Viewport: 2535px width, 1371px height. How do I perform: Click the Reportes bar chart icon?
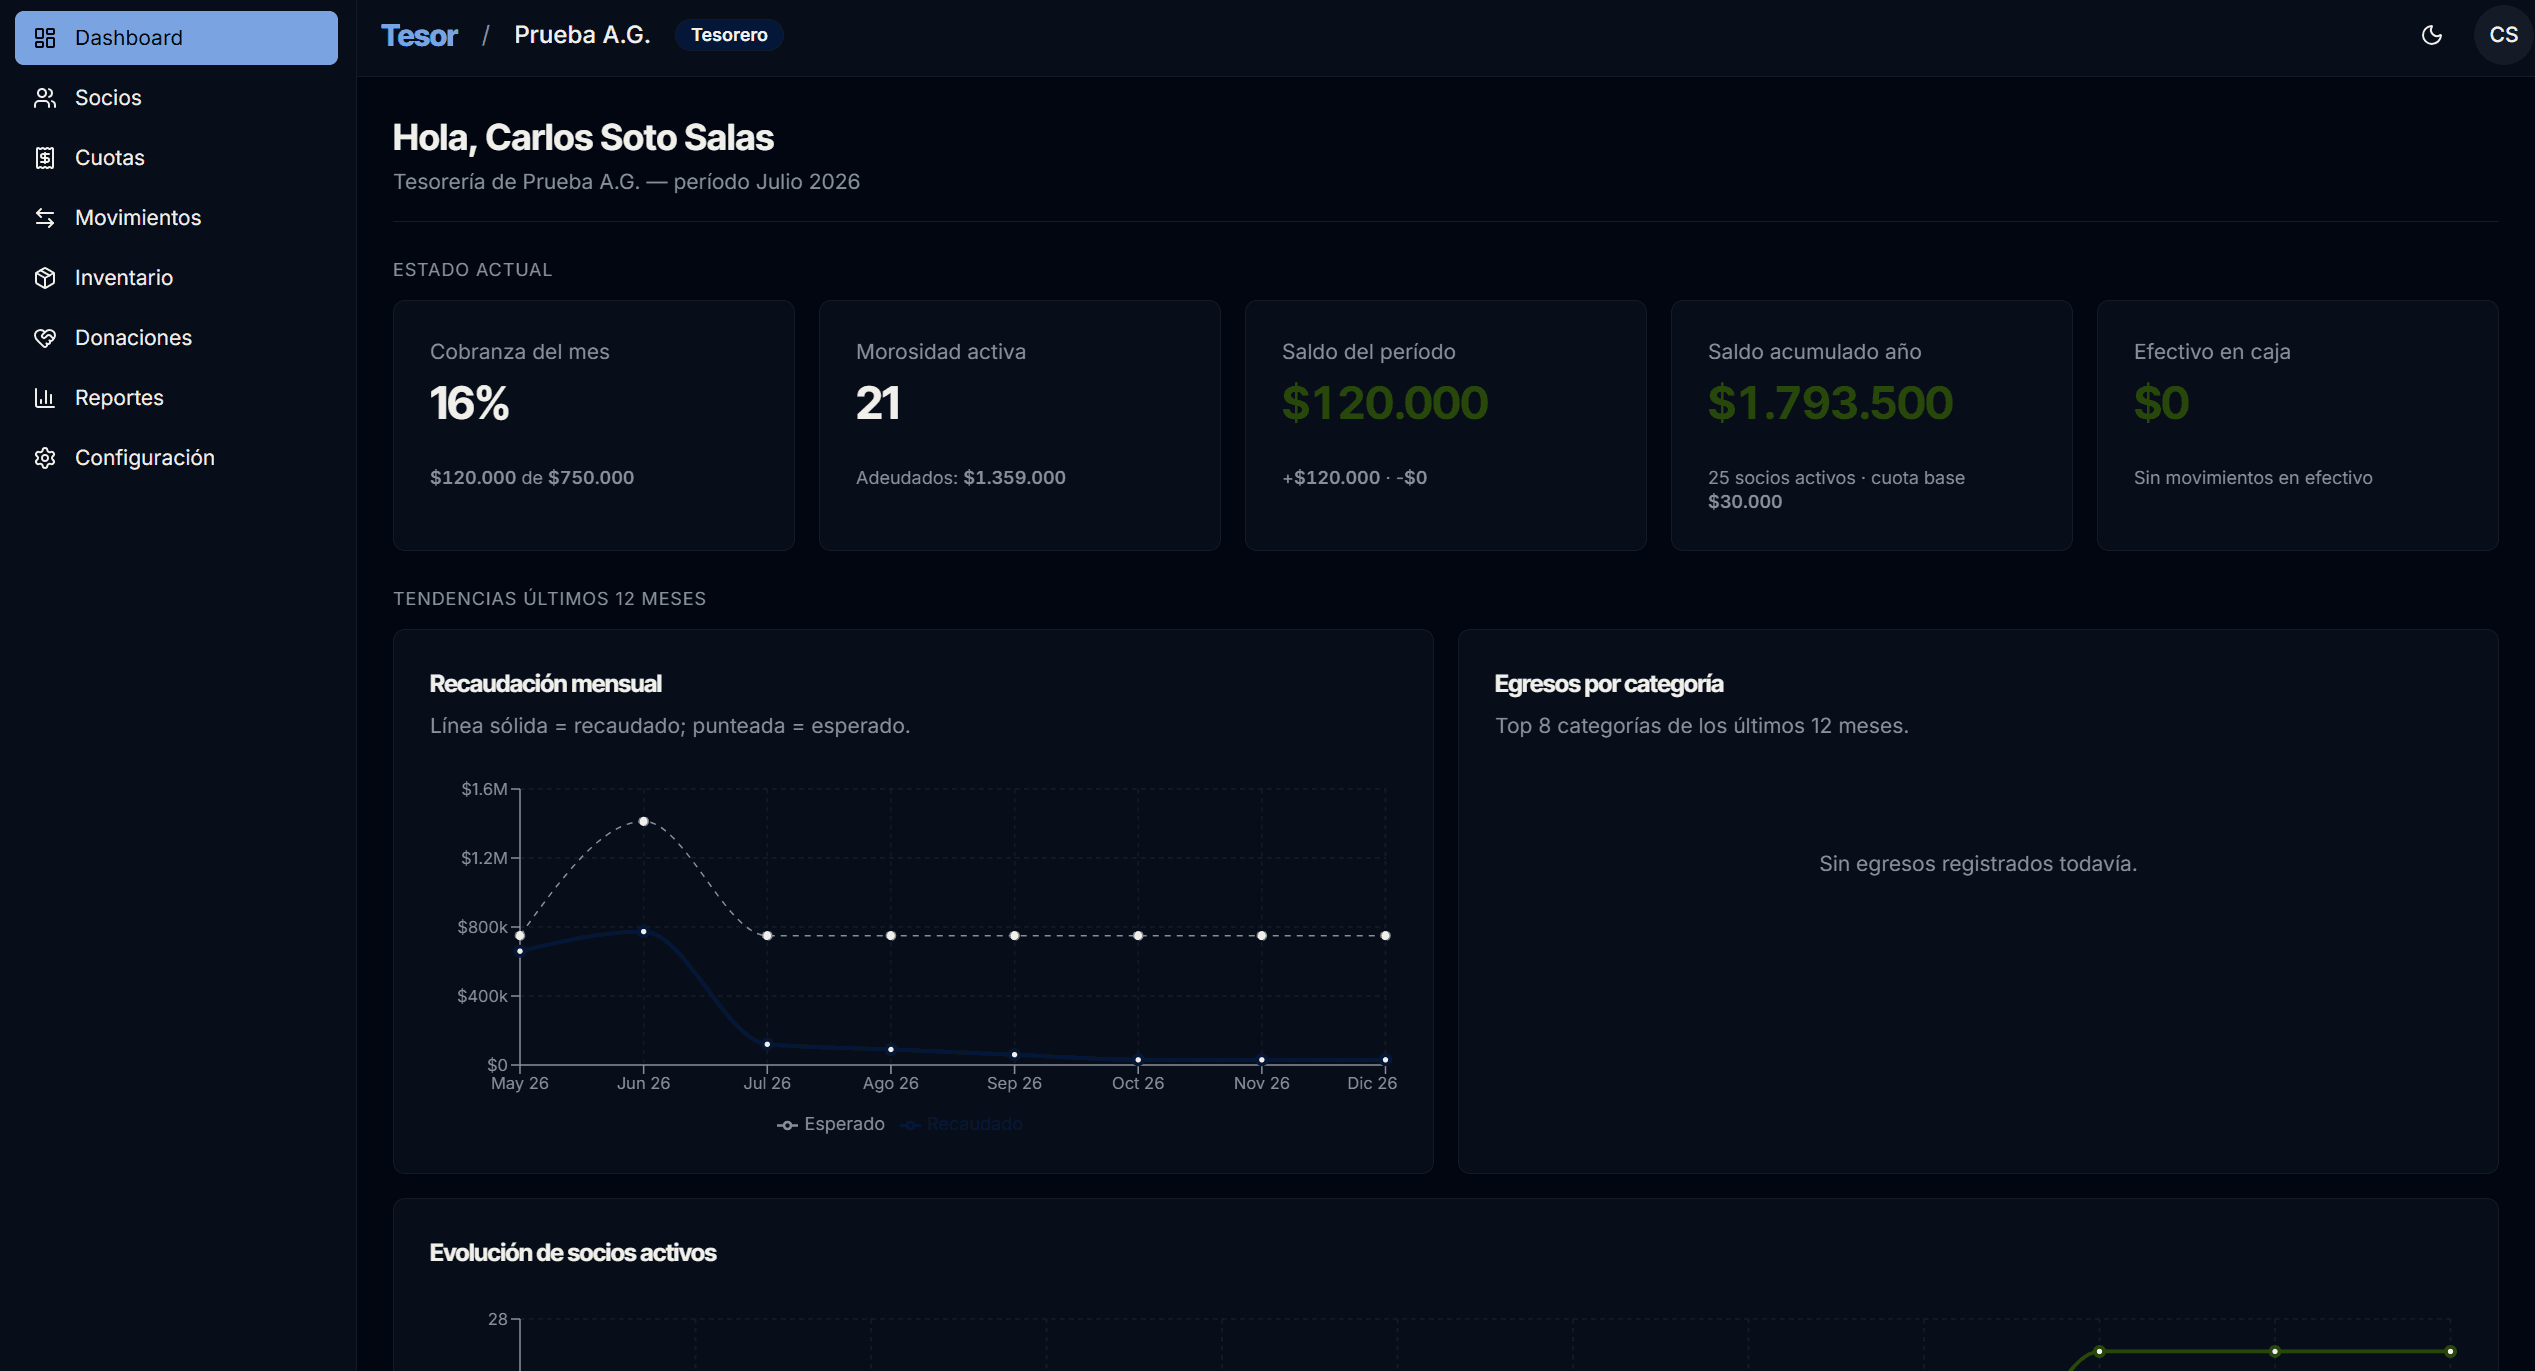pos(45,398)
